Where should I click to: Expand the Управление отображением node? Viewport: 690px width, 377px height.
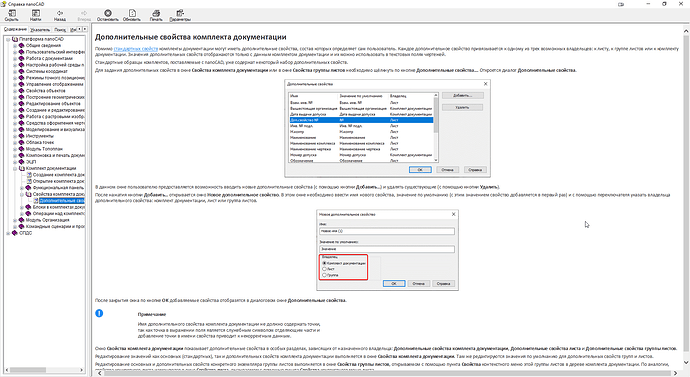(15, 84)
